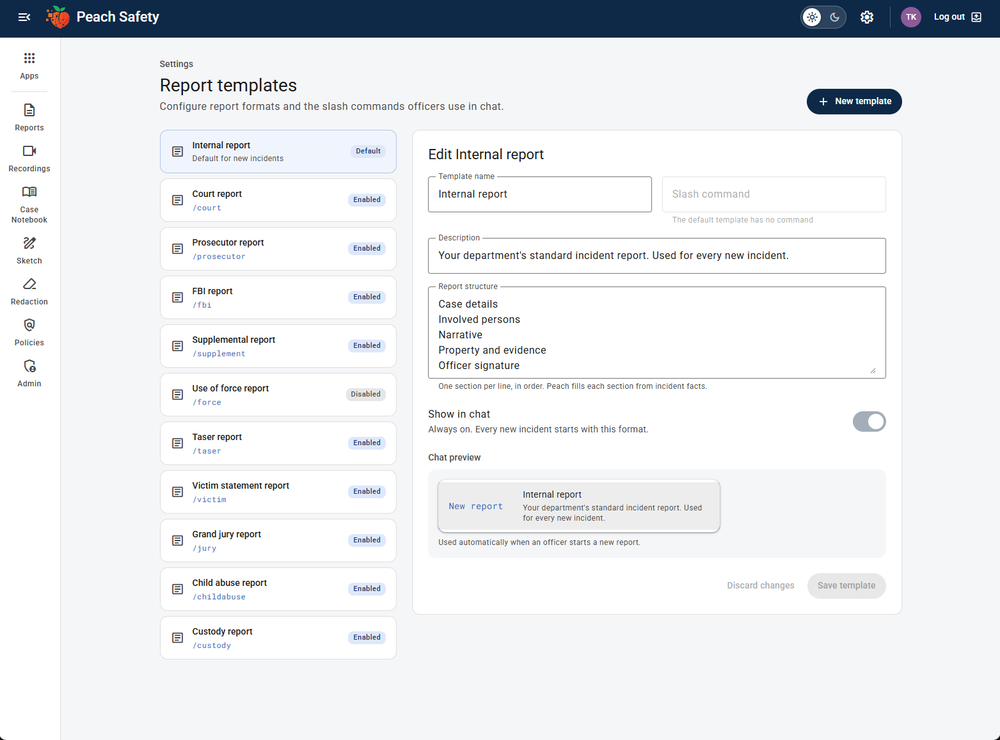Click the Default badge on Internal report
Viewport: 1000px width, 740px height.
click(x=368, y=151)
